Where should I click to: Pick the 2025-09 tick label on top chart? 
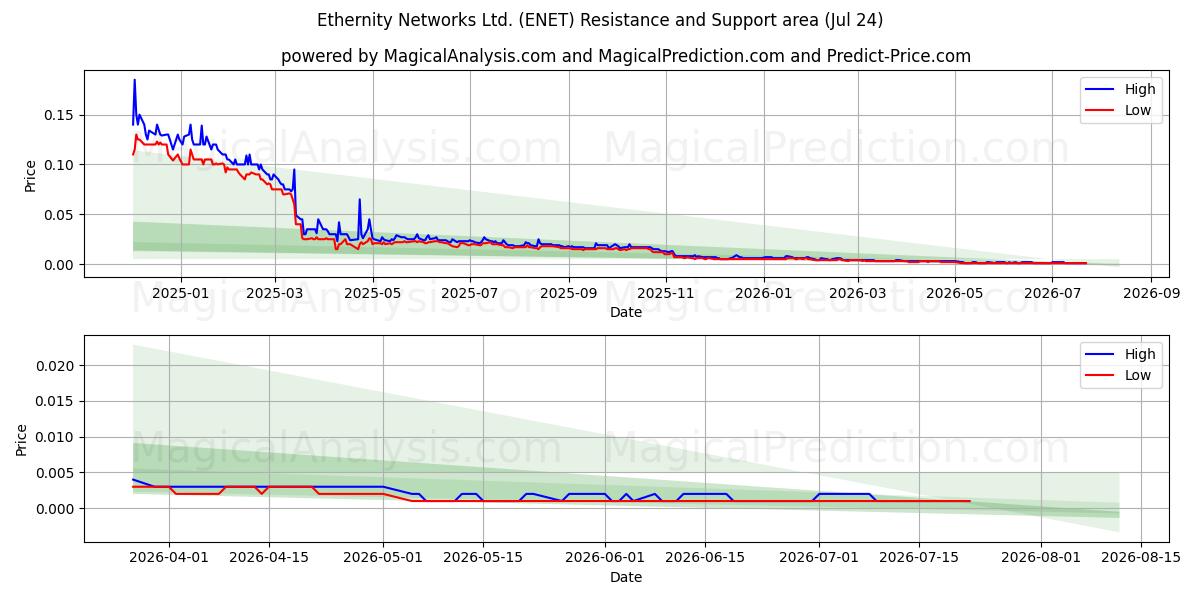point(569,293)
